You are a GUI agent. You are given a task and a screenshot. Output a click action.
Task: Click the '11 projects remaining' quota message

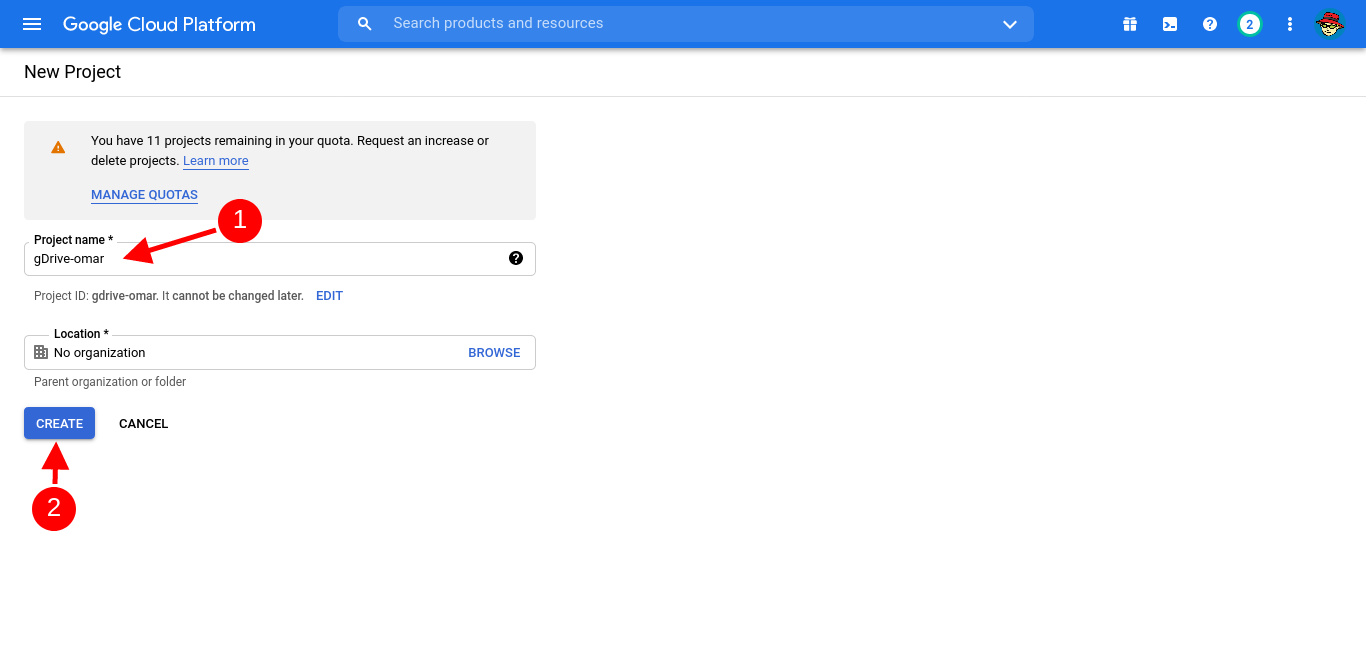click(290, 150)
